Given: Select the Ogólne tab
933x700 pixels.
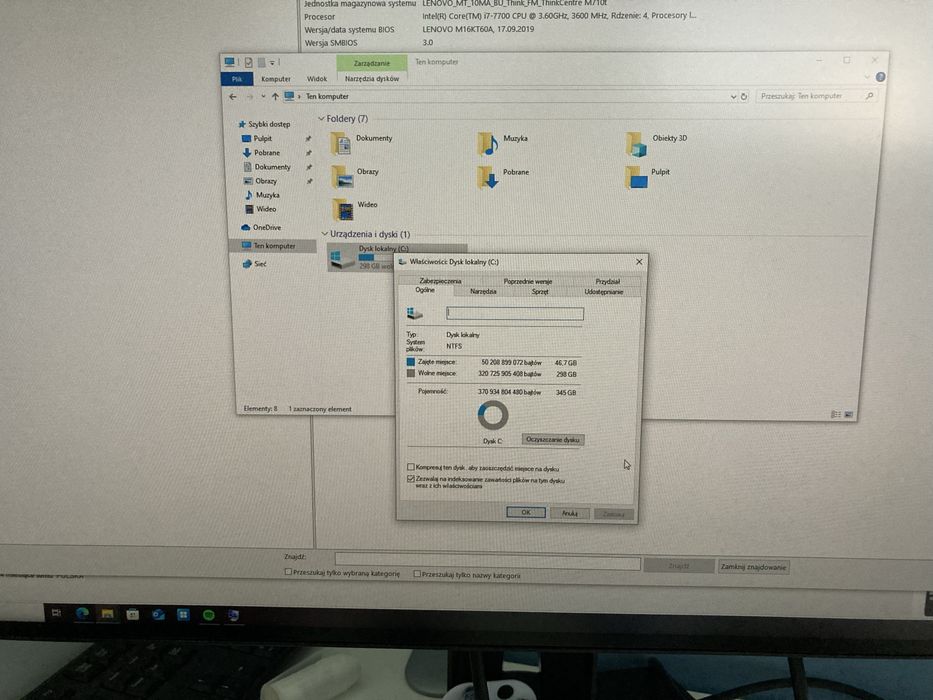Looking at the screenshot, I should 425,290.
